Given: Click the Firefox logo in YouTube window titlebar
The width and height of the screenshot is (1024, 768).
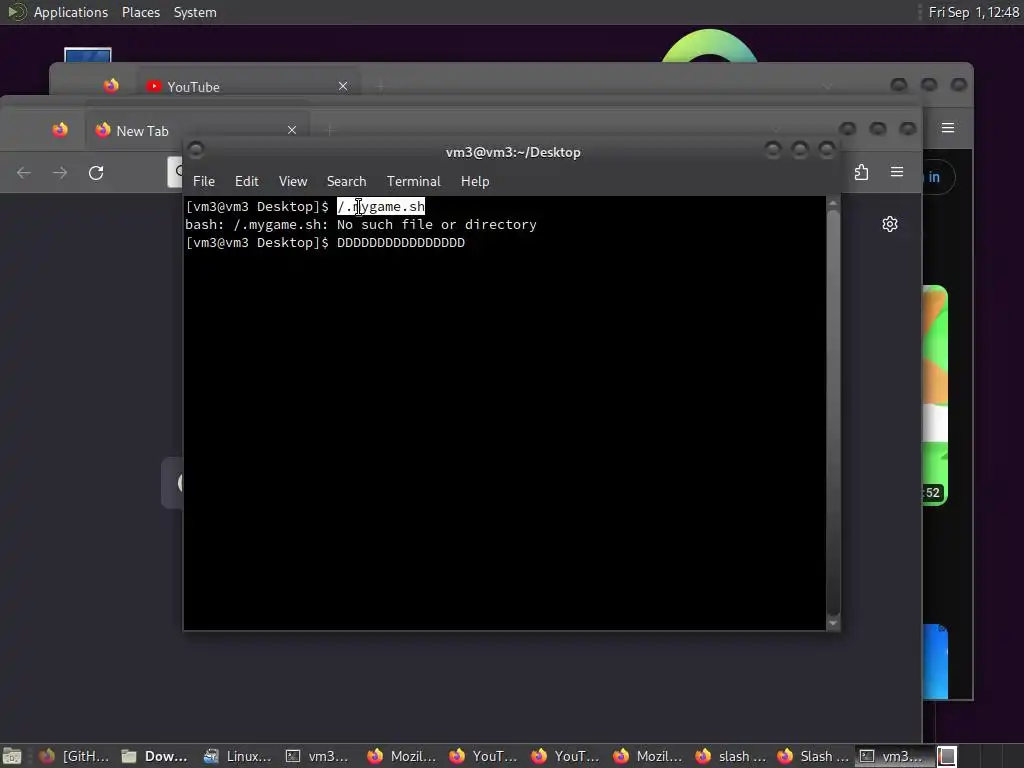Looking at the screenshot, I should 111,86.
